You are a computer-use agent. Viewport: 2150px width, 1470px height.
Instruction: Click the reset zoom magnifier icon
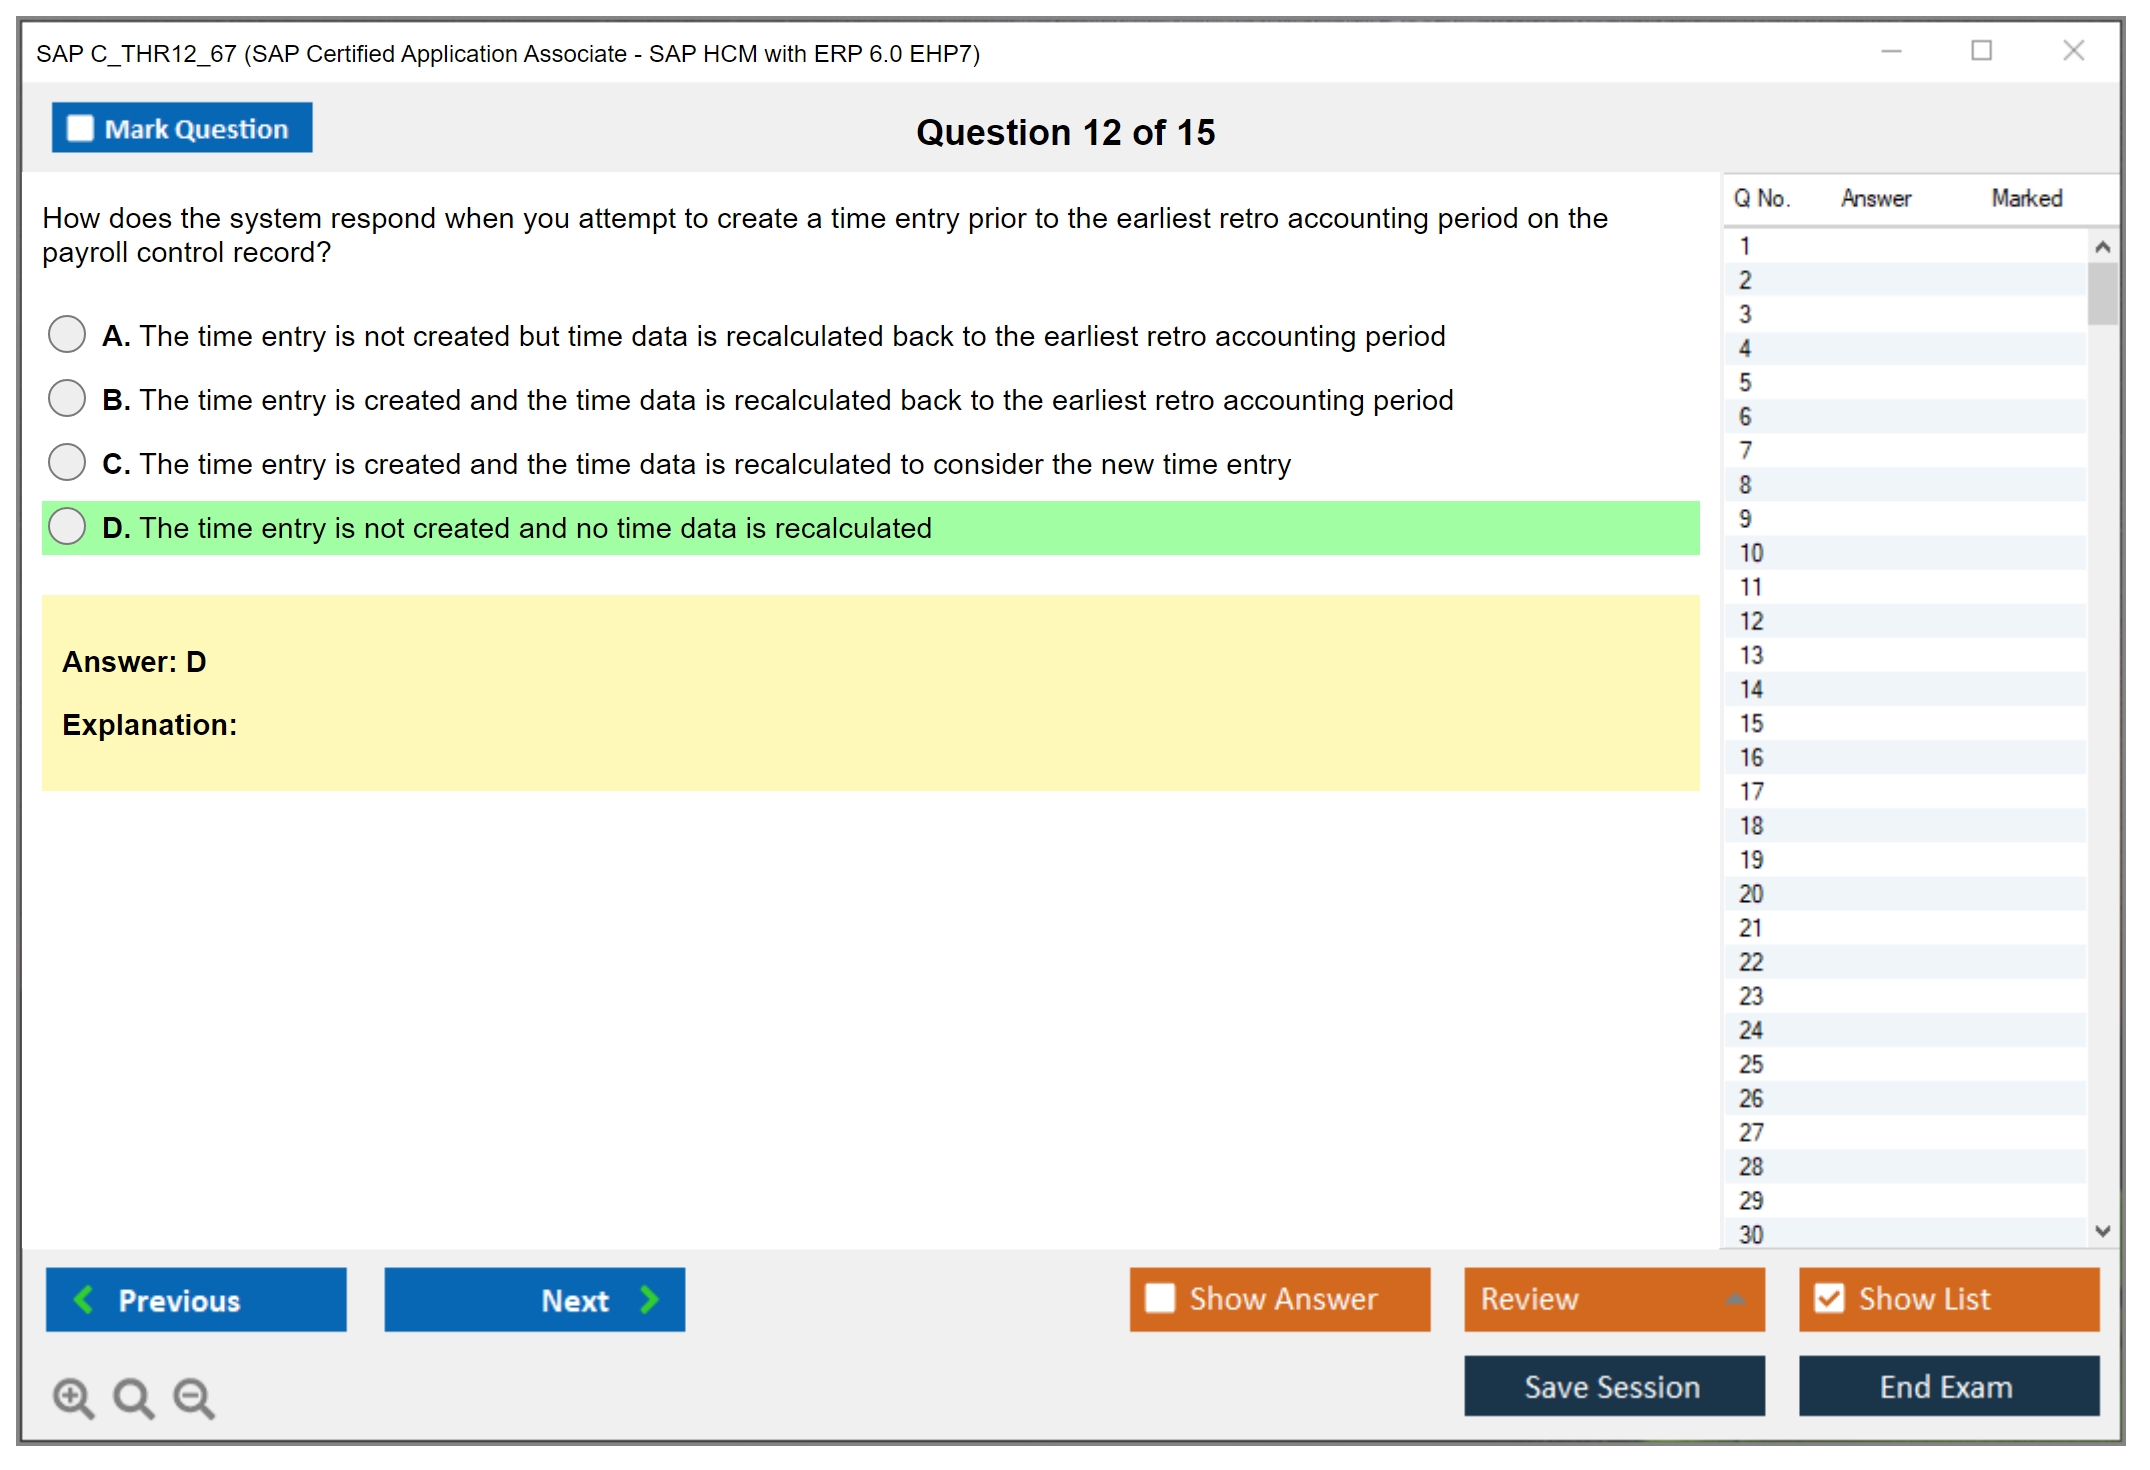click(x=133, y=1397)
